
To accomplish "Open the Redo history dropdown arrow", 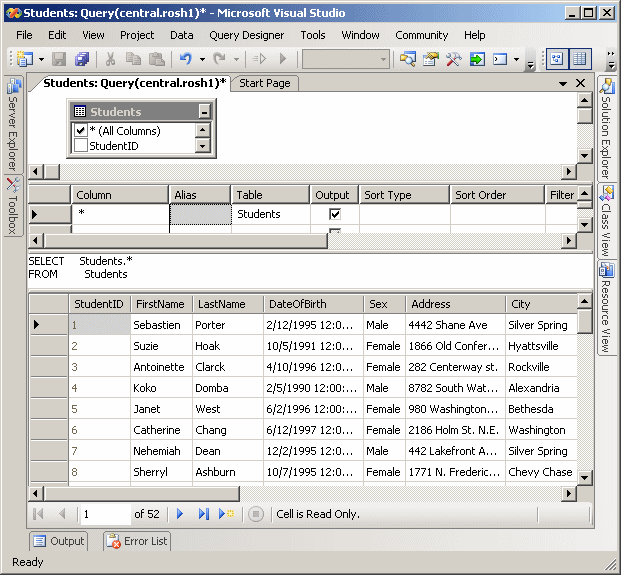I will pos(236,59).
